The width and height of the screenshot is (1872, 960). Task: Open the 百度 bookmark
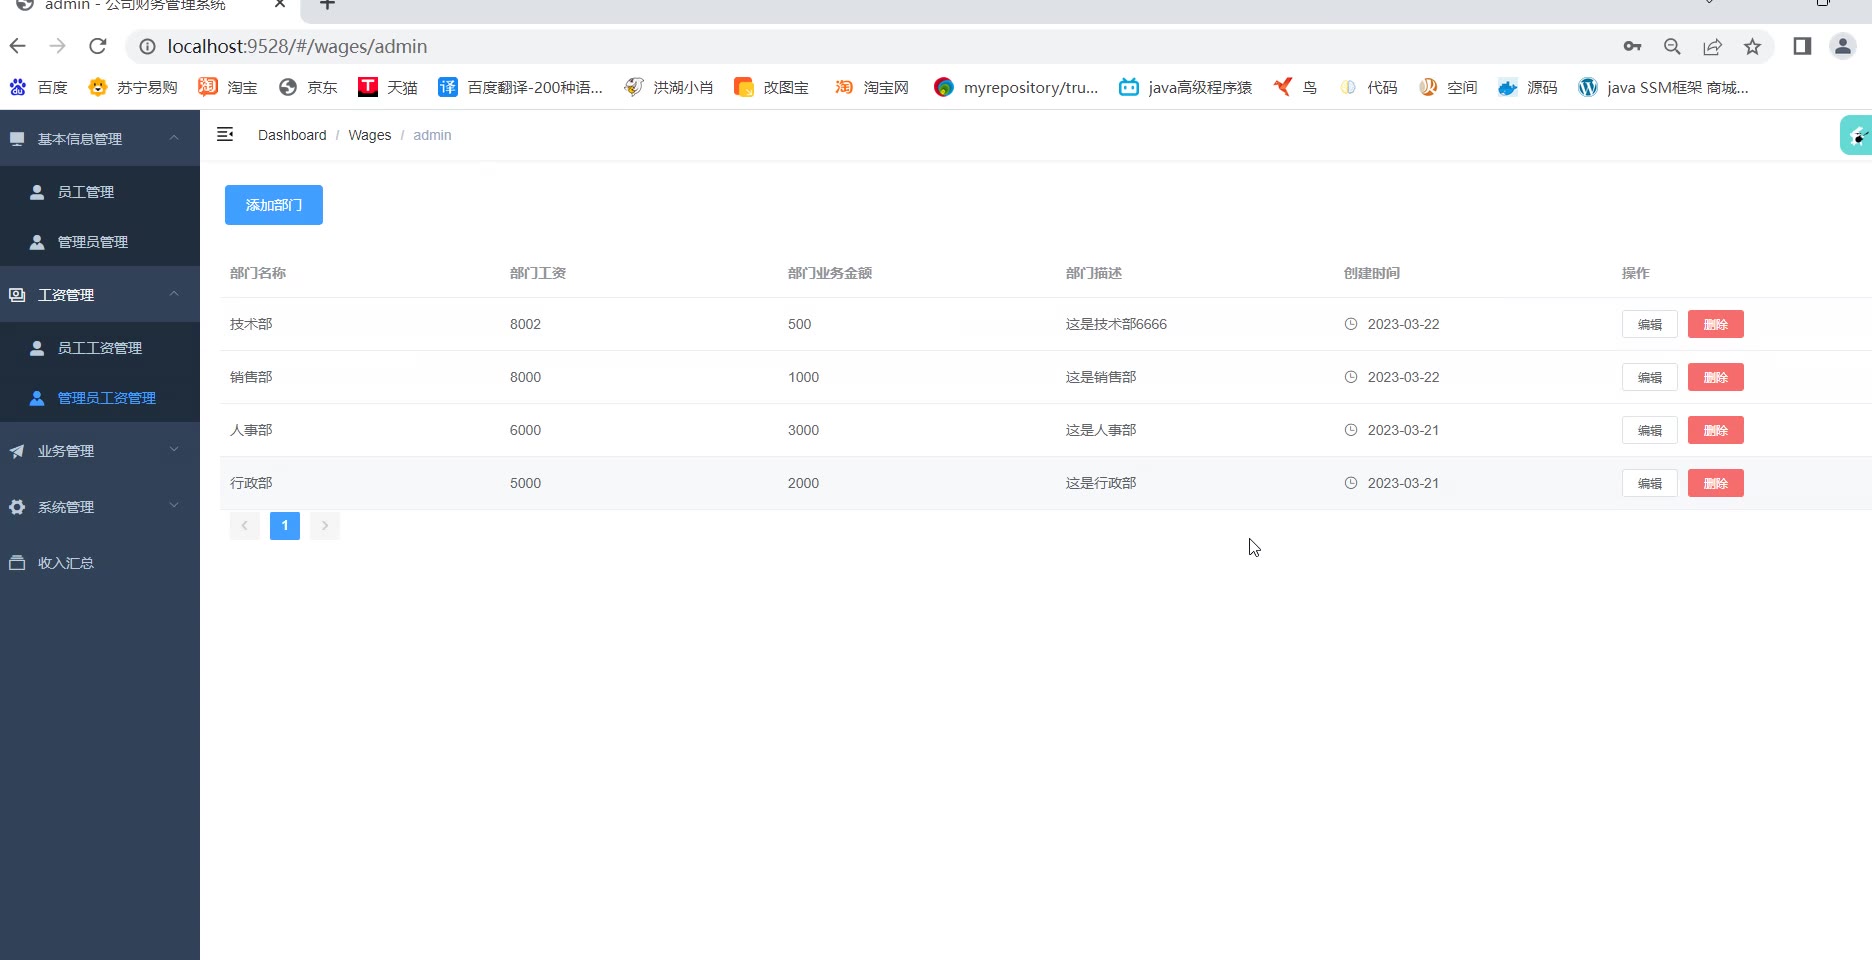tap(38, 87)
